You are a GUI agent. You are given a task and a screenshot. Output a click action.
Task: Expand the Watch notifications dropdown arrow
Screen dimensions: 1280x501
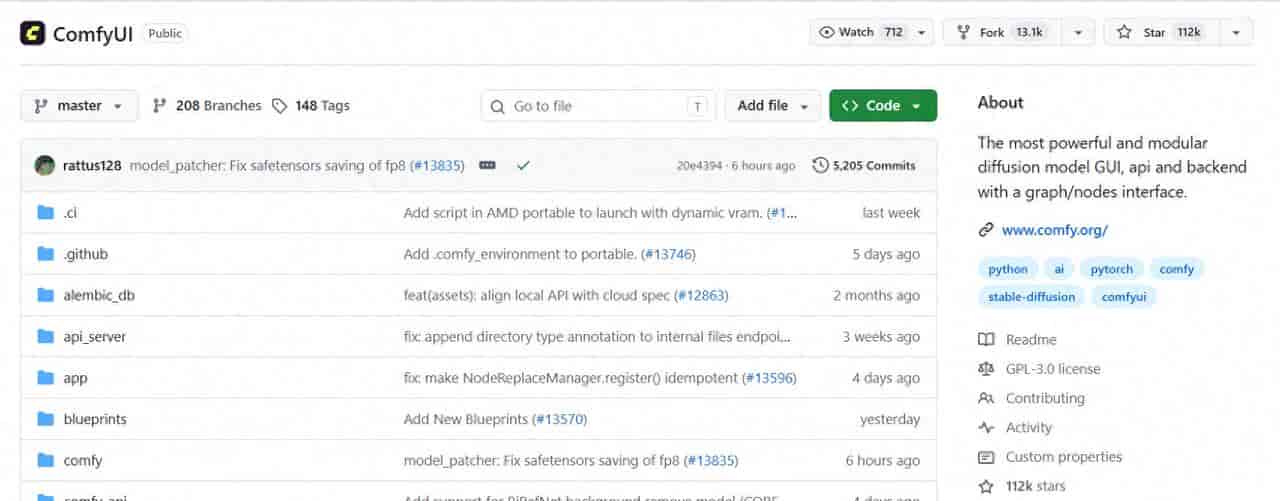922,32
